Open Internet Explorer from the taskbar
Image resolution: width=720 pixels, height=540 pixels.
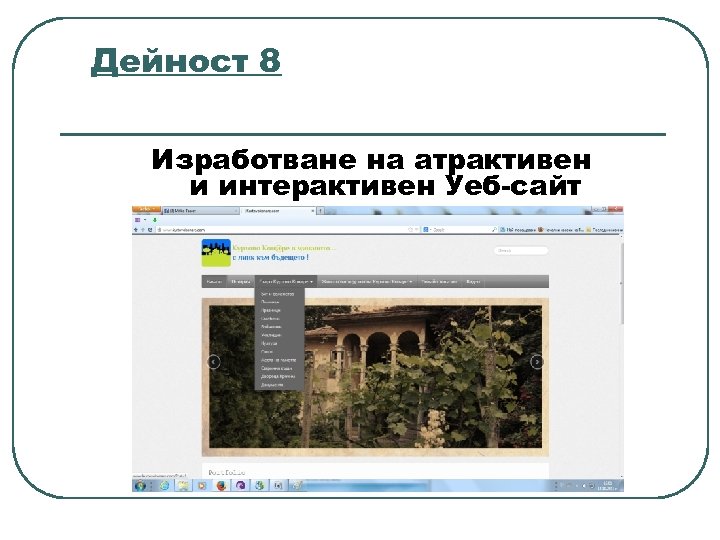[x=164, y=485]
